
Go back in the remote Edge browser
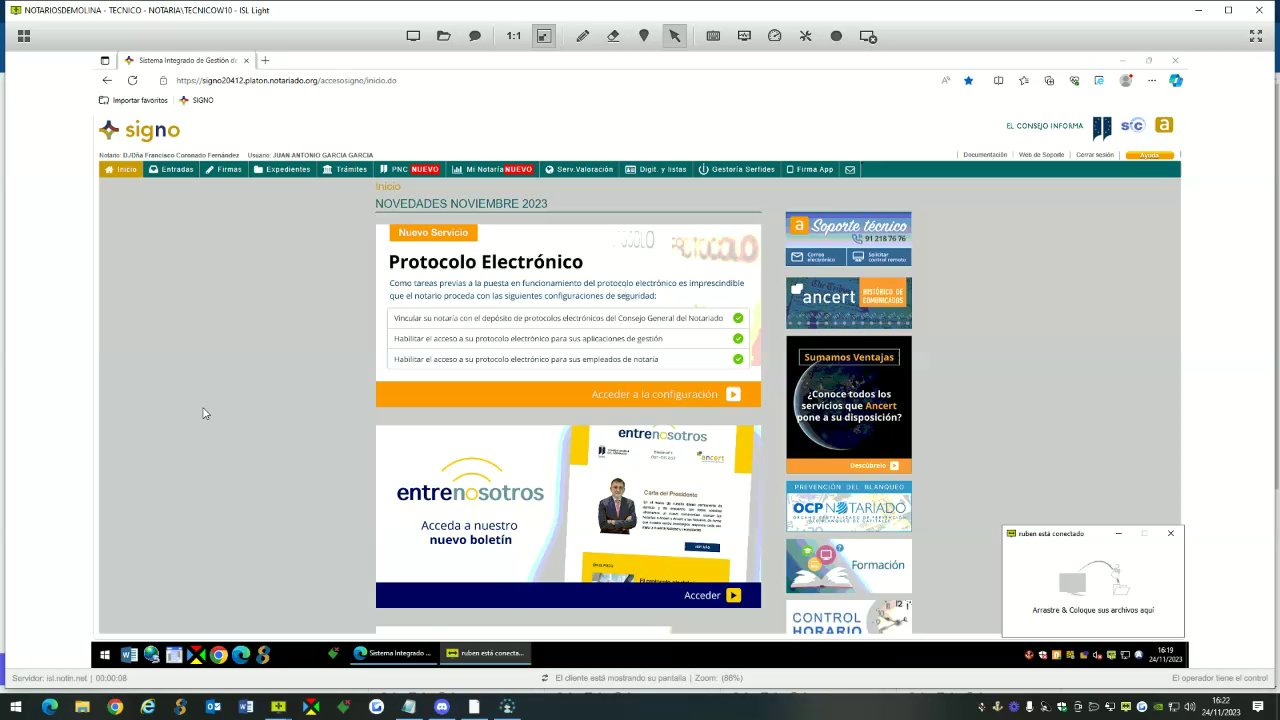pyautogui.click(x=107, y=80)
